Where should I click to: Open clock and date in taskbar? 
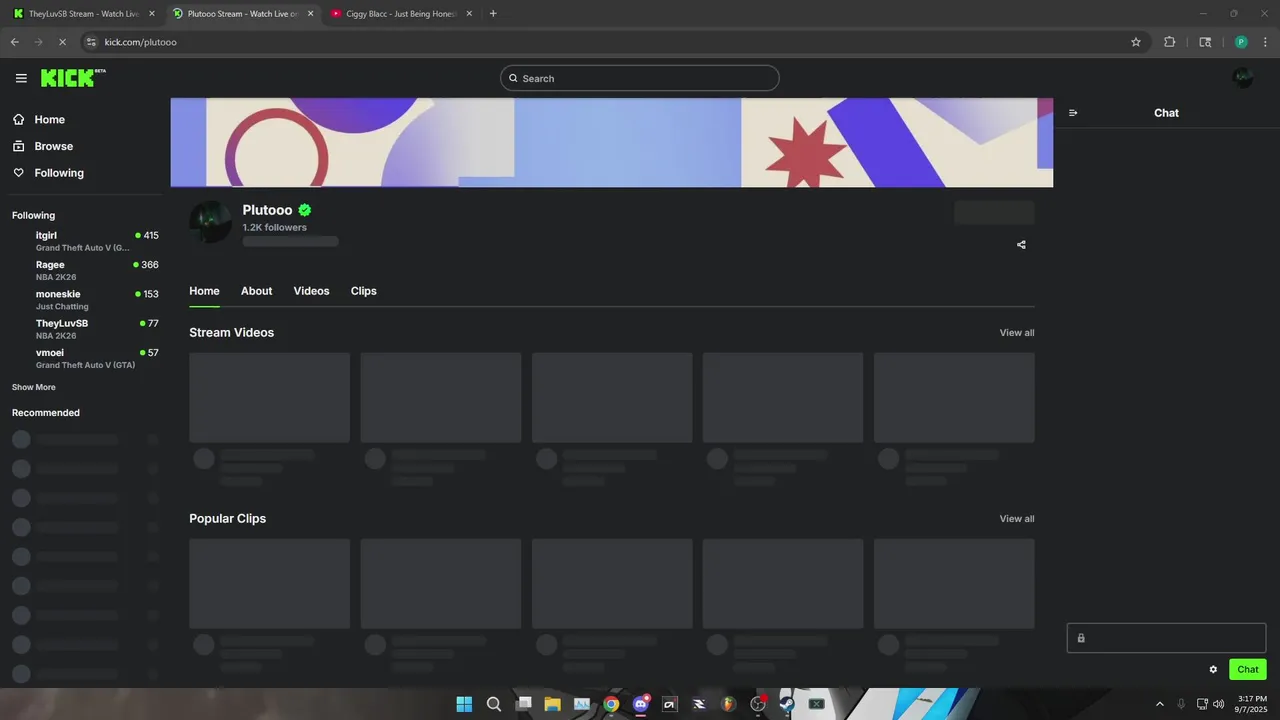coord(1252,704)
